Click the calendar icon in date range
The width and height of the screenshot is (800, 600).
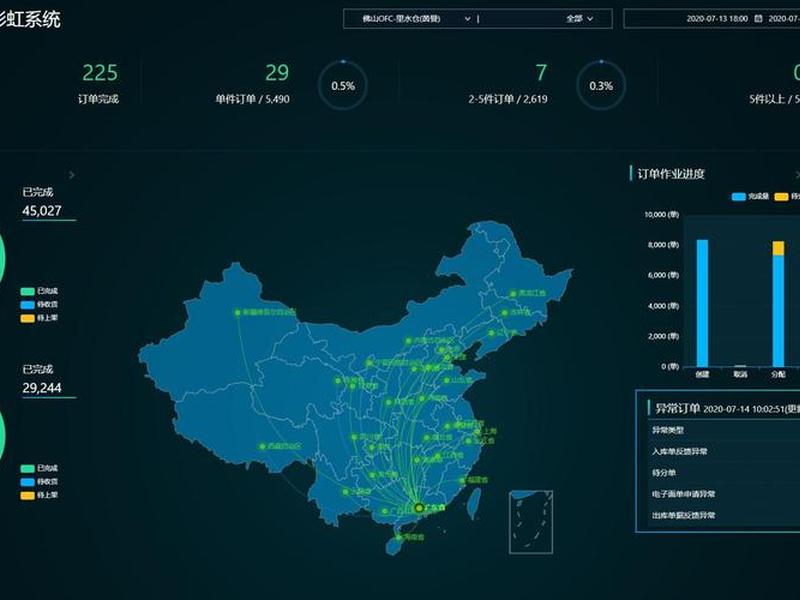click(758, 19)
